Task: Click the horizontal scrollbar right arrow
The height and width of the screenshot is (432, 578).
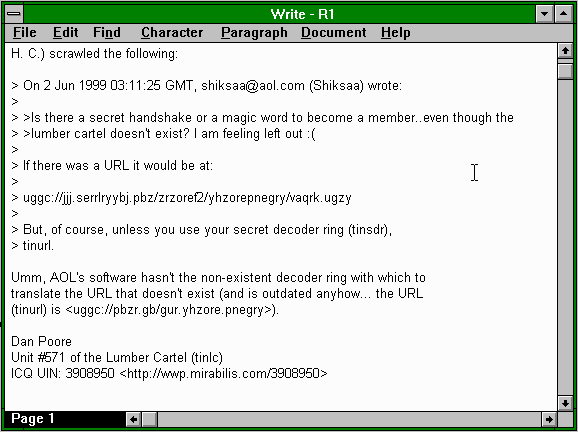Action: [549, 419]
